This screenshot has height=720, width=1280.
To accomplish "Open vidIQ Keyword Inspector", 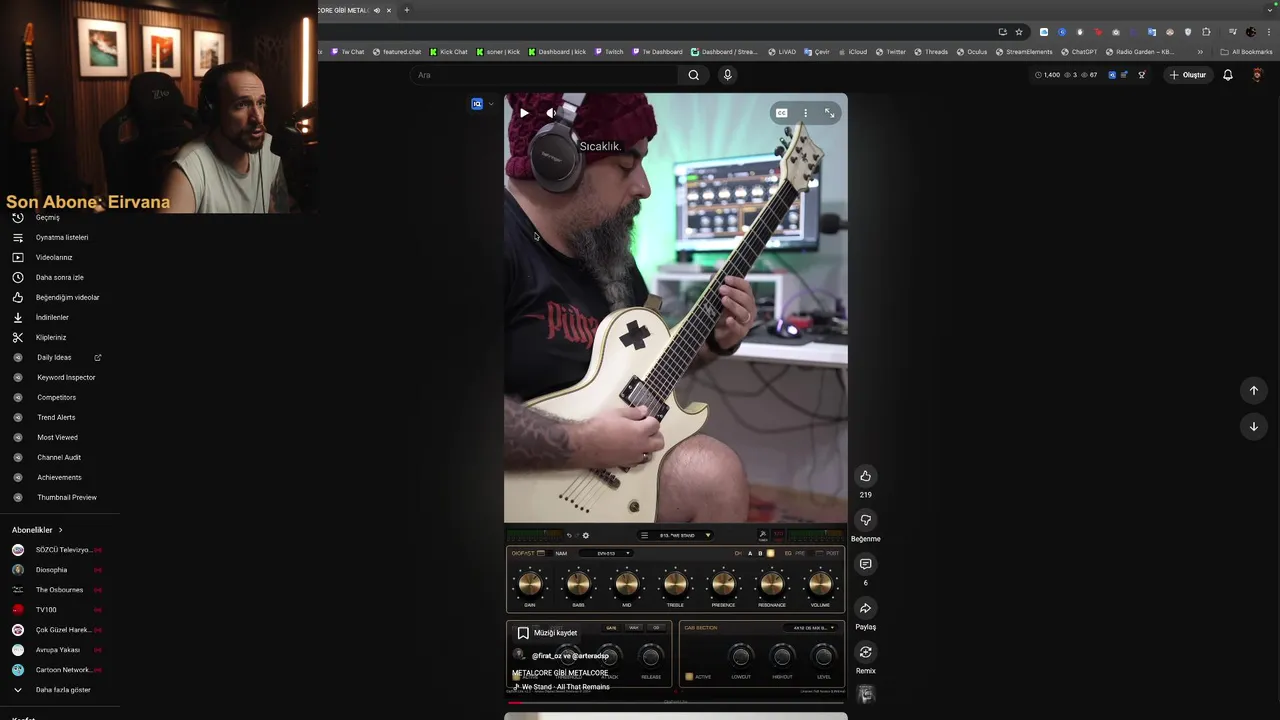I will coord(60,377).
